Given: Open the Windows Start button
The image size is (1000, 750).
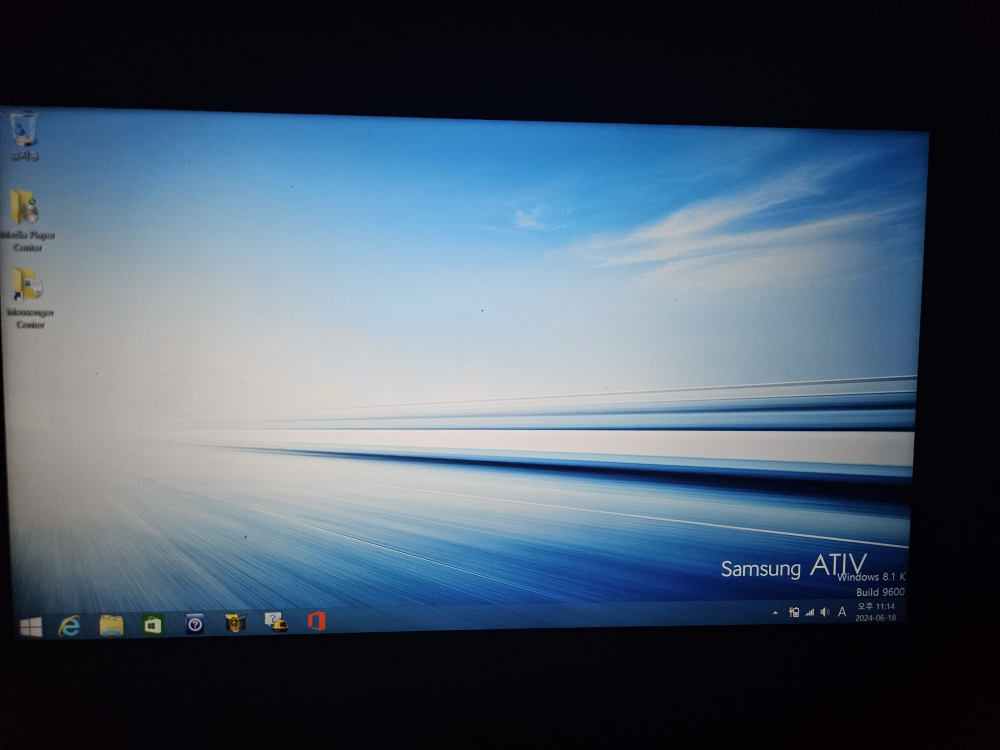Looking at the screenshot, I should [x=31, y=626].
